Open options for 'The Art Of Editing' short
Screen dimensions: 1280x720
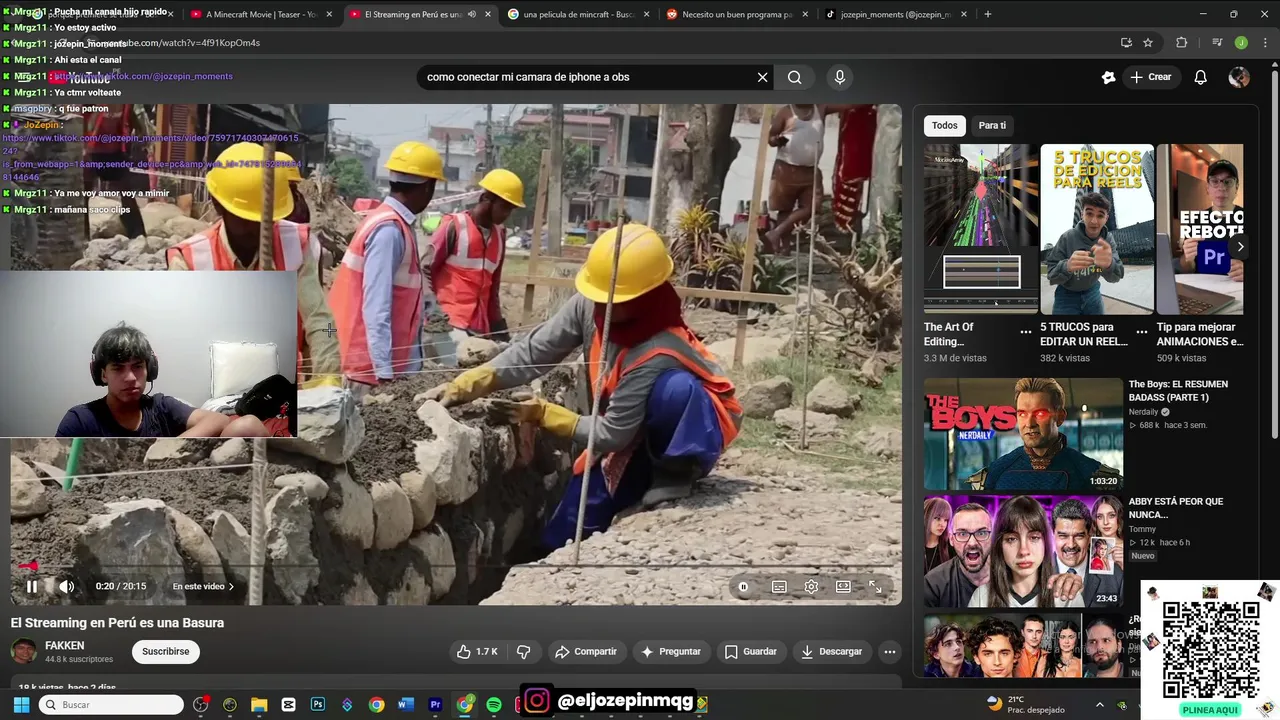coord(1025,331)
